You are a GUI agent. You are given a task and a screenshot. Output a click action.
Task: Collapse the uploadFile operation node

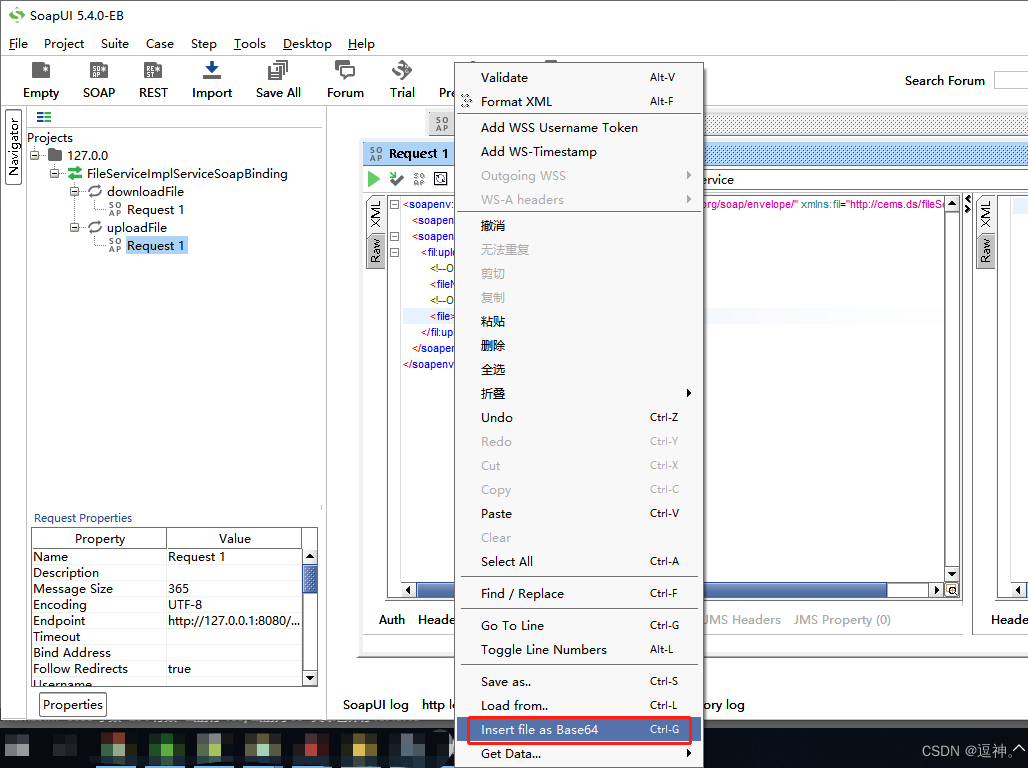click(75, 228)
